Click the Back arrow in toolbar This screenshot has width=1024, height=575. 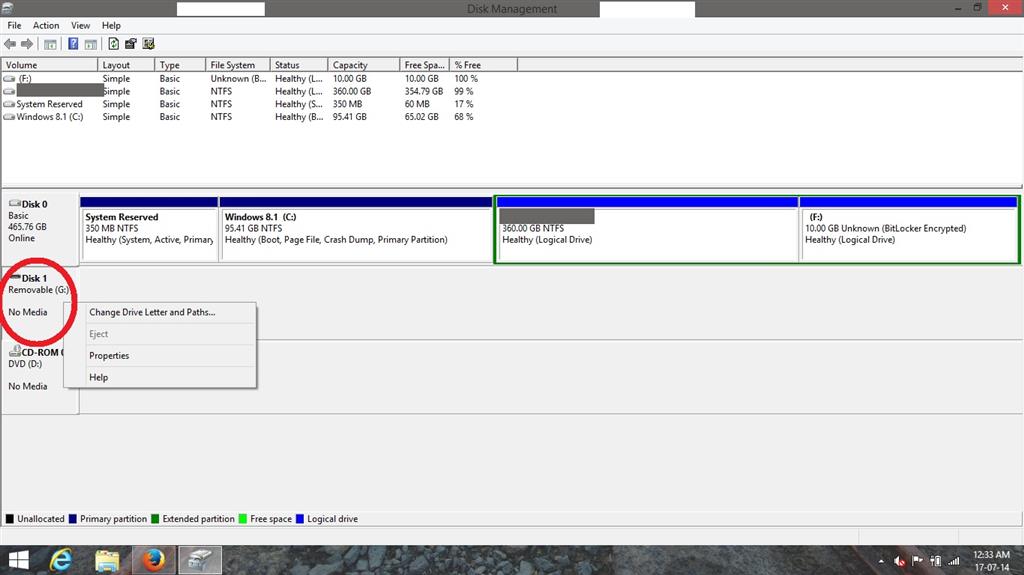click(10, 44)
